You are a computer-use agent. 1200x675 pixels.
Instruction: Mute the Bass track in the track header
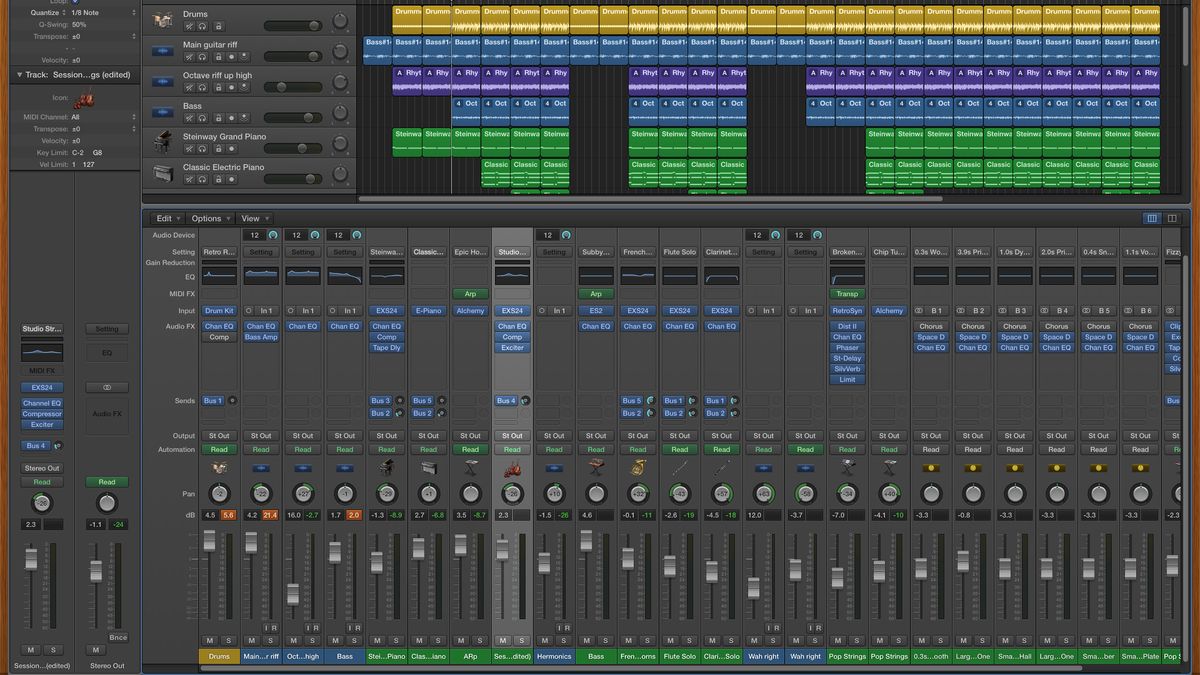[188, 116]
